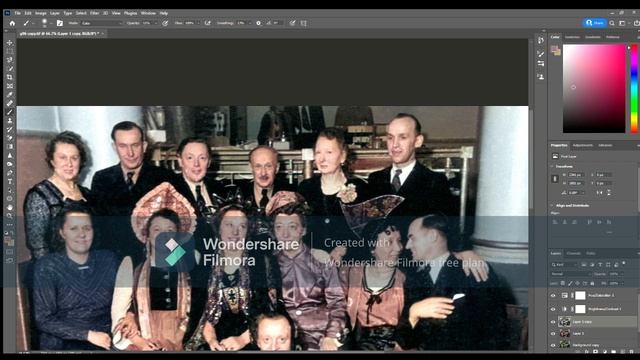The height and width of the screenshot is (360, 640).
Task: Select the History Brush tool
Action: pyautogui.click(x=9, y=129)
